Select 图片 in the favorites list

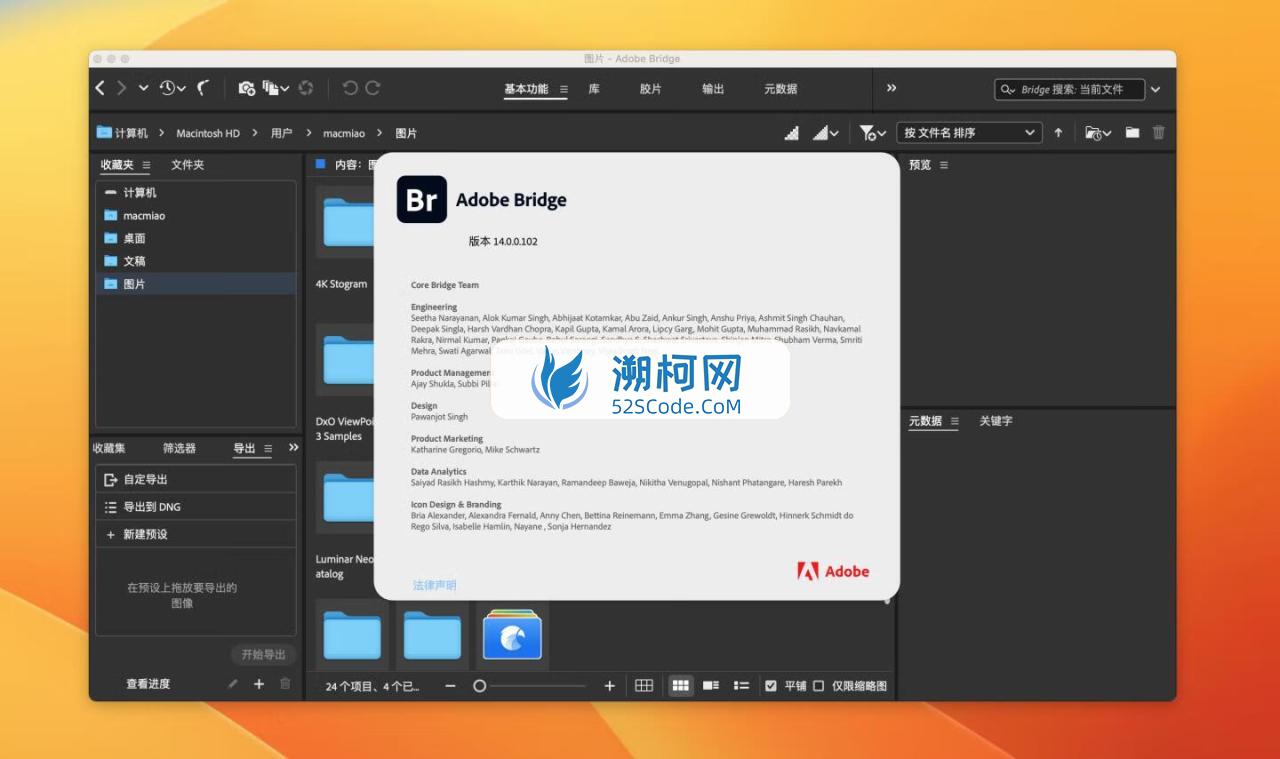pos(196,284)
